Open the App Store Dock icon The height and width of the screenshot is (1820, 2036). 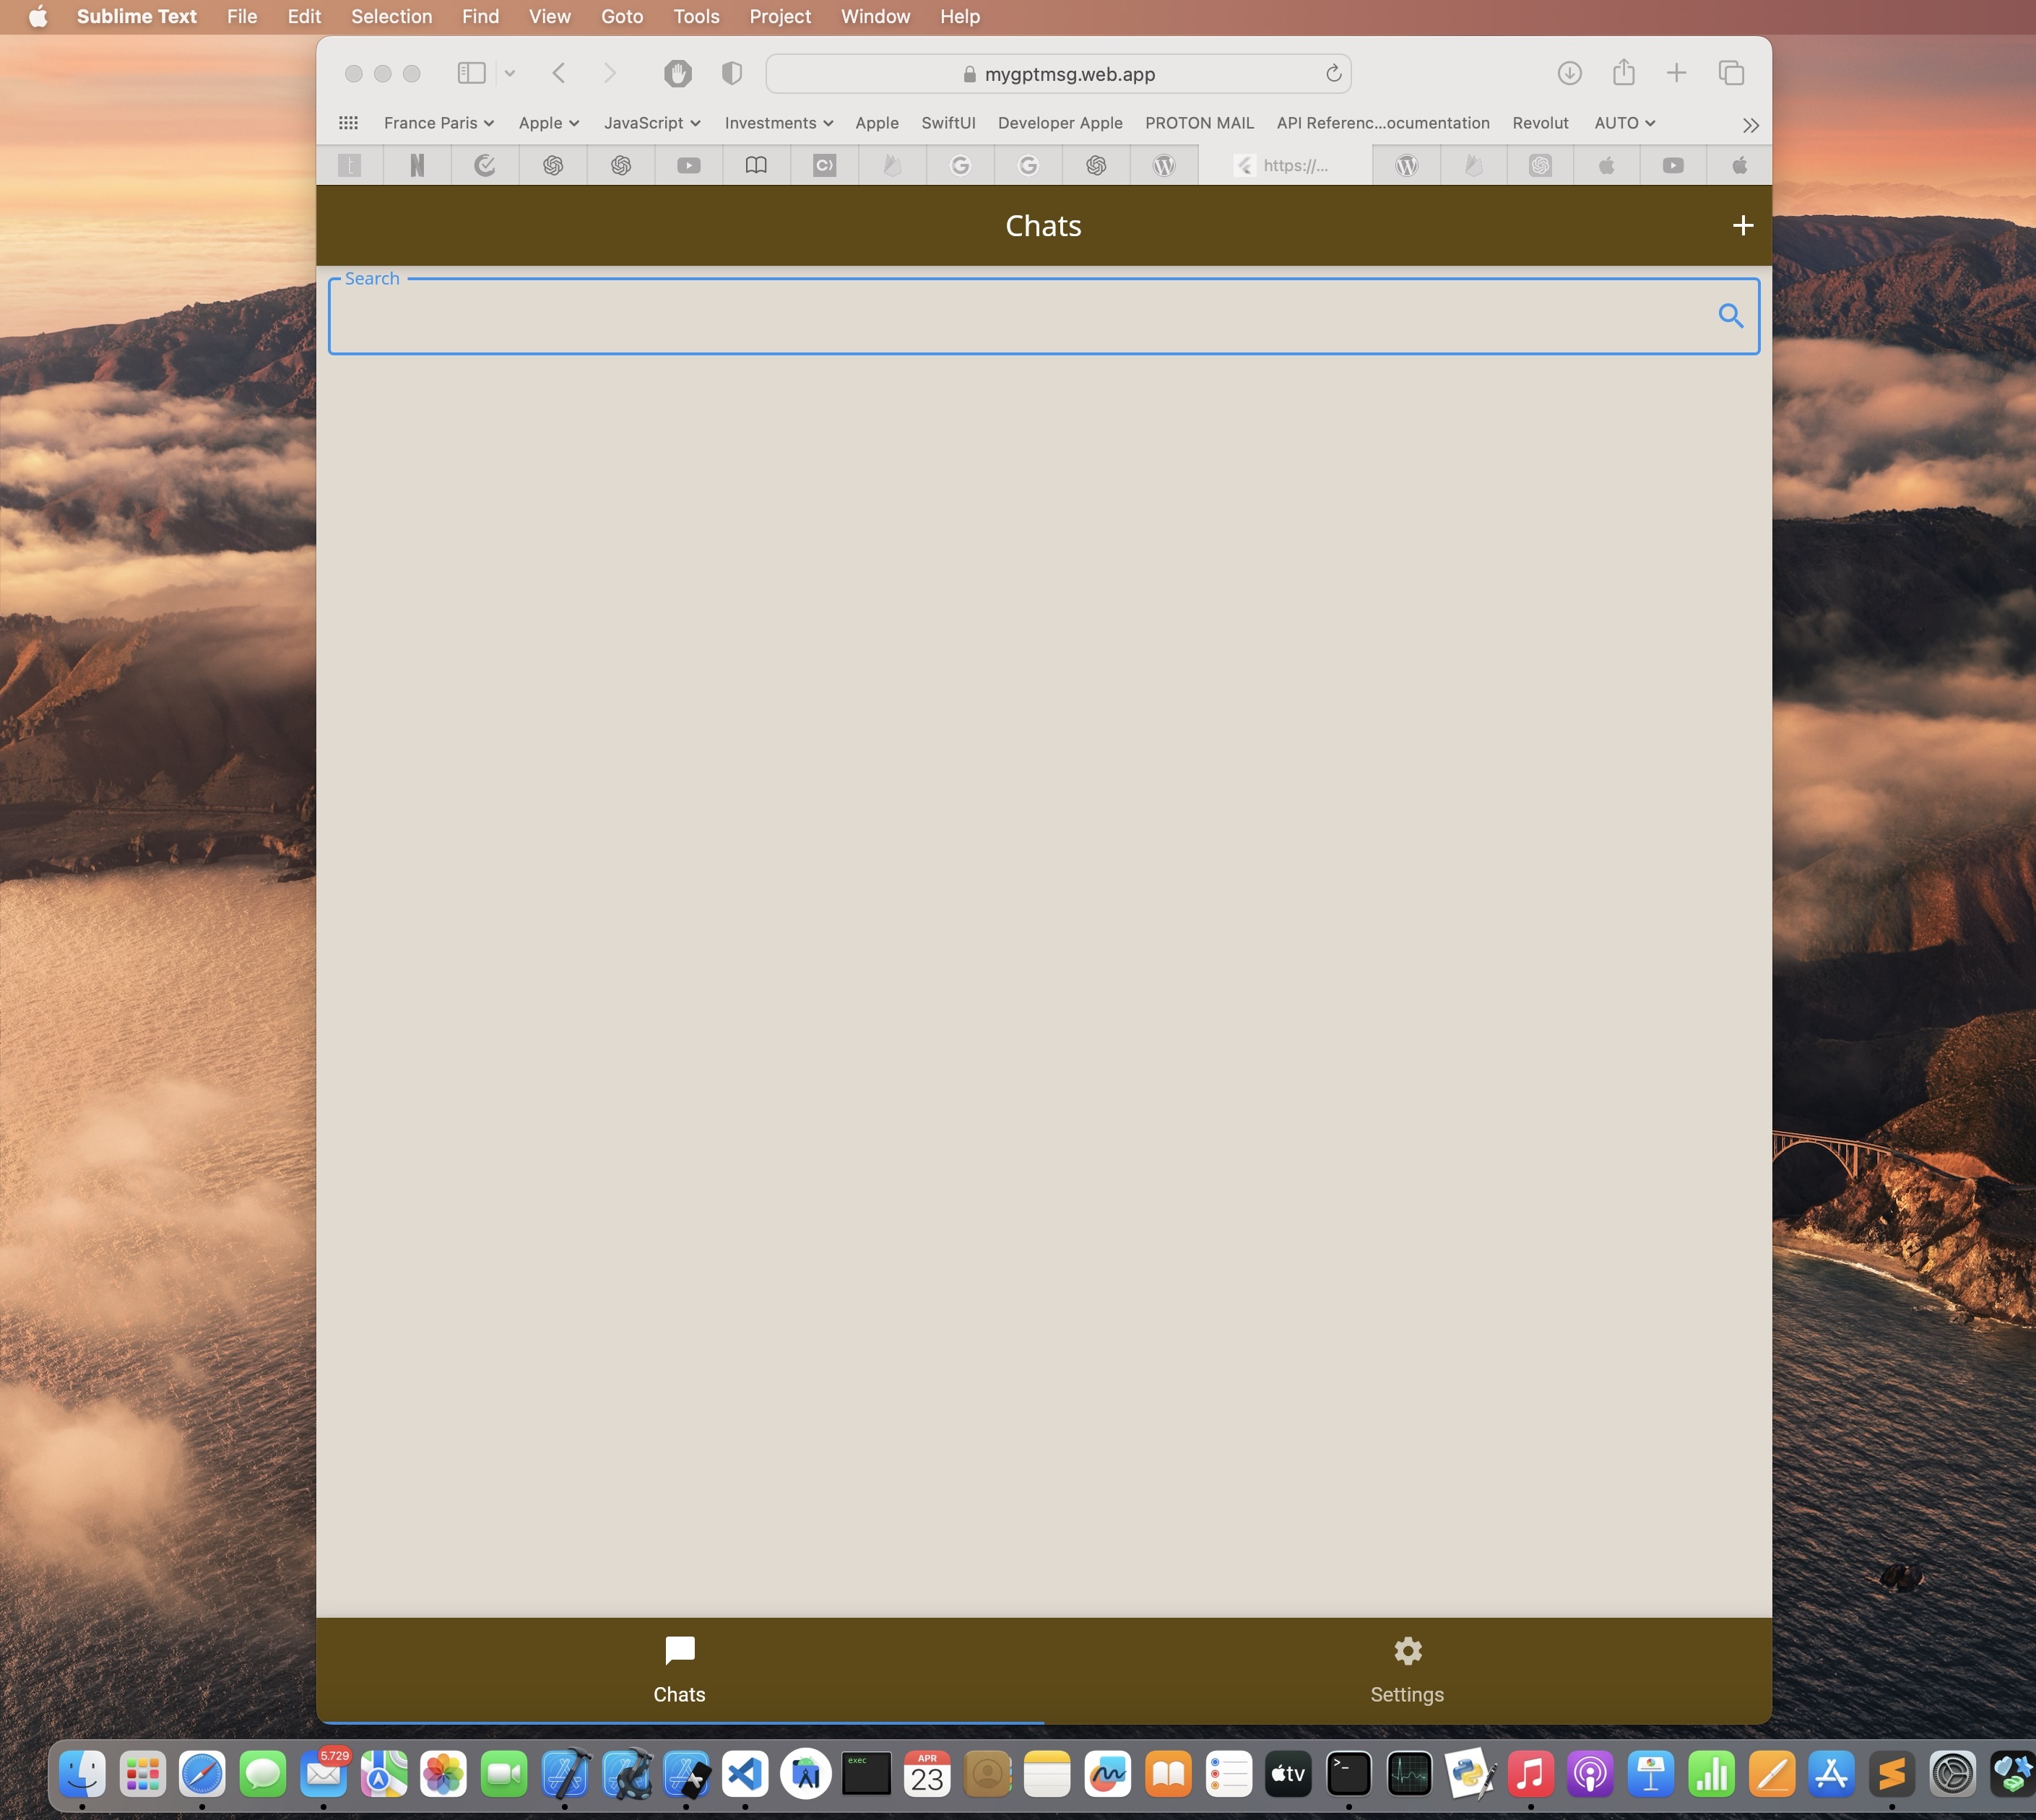[1831, 1774]
